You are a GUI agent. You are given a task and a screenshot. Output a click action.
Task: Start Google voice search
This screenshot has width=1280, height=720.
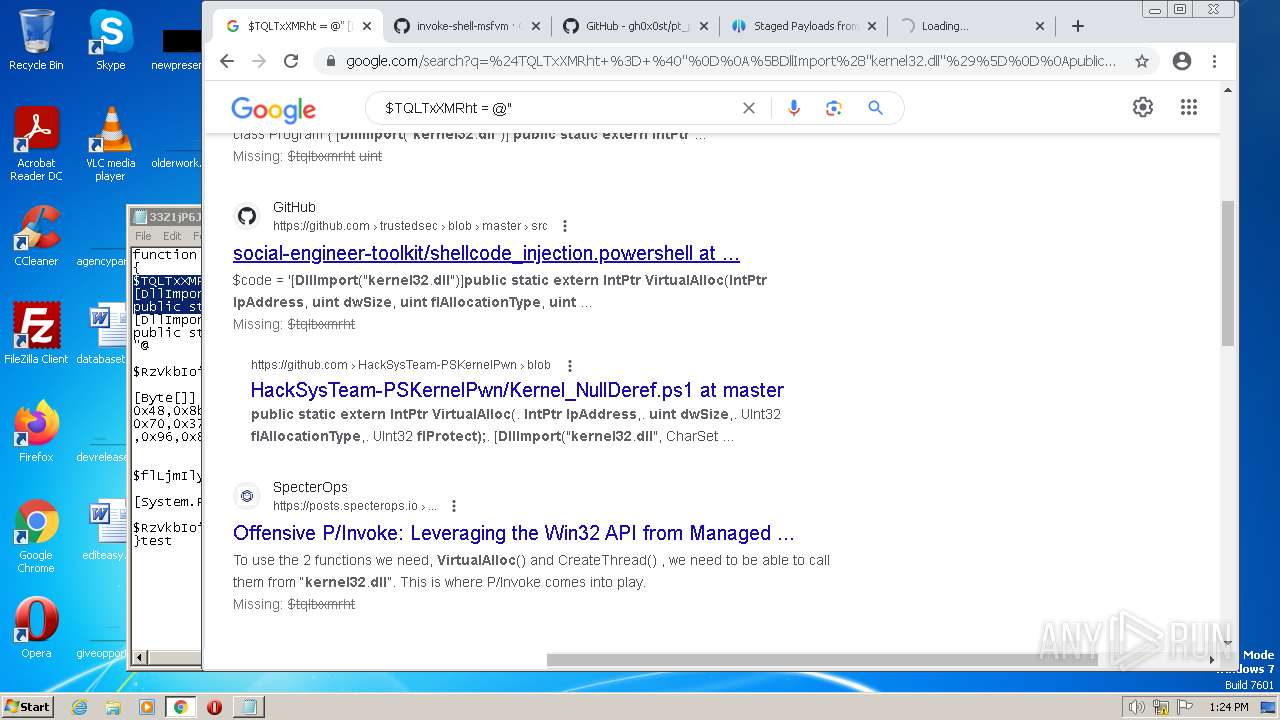pyautogui.click(x=794, y=108)
